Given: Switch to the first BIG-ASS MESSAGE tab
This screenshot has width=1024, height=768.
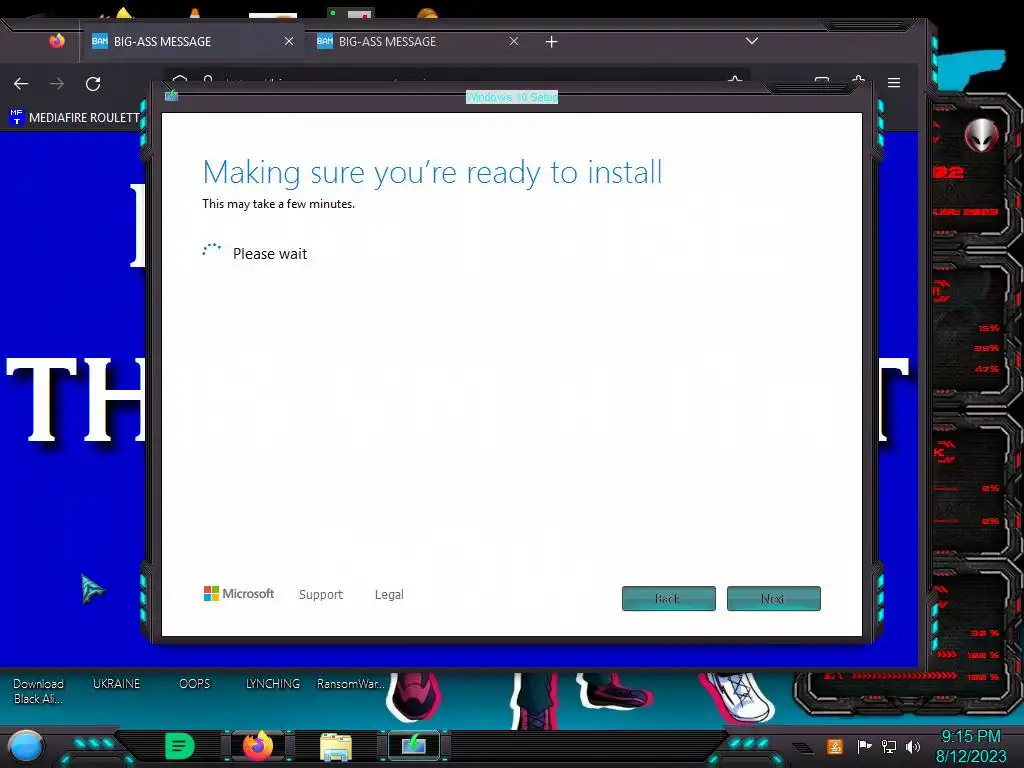Looking at the screenshot, I should pyautogui.click(x=192, y=41).
